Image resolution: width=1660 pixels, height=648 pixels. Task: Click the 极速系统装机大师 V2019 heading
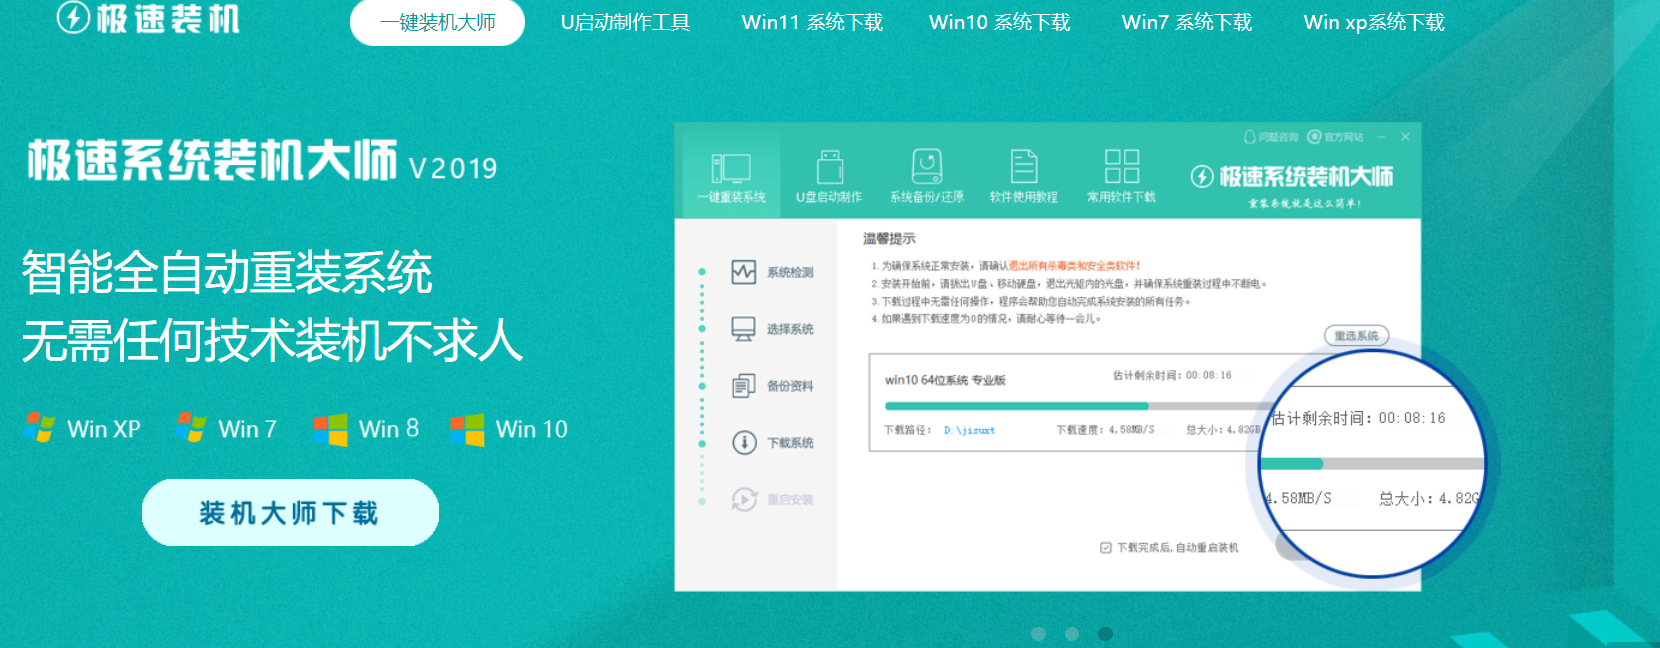pos(262,161)
